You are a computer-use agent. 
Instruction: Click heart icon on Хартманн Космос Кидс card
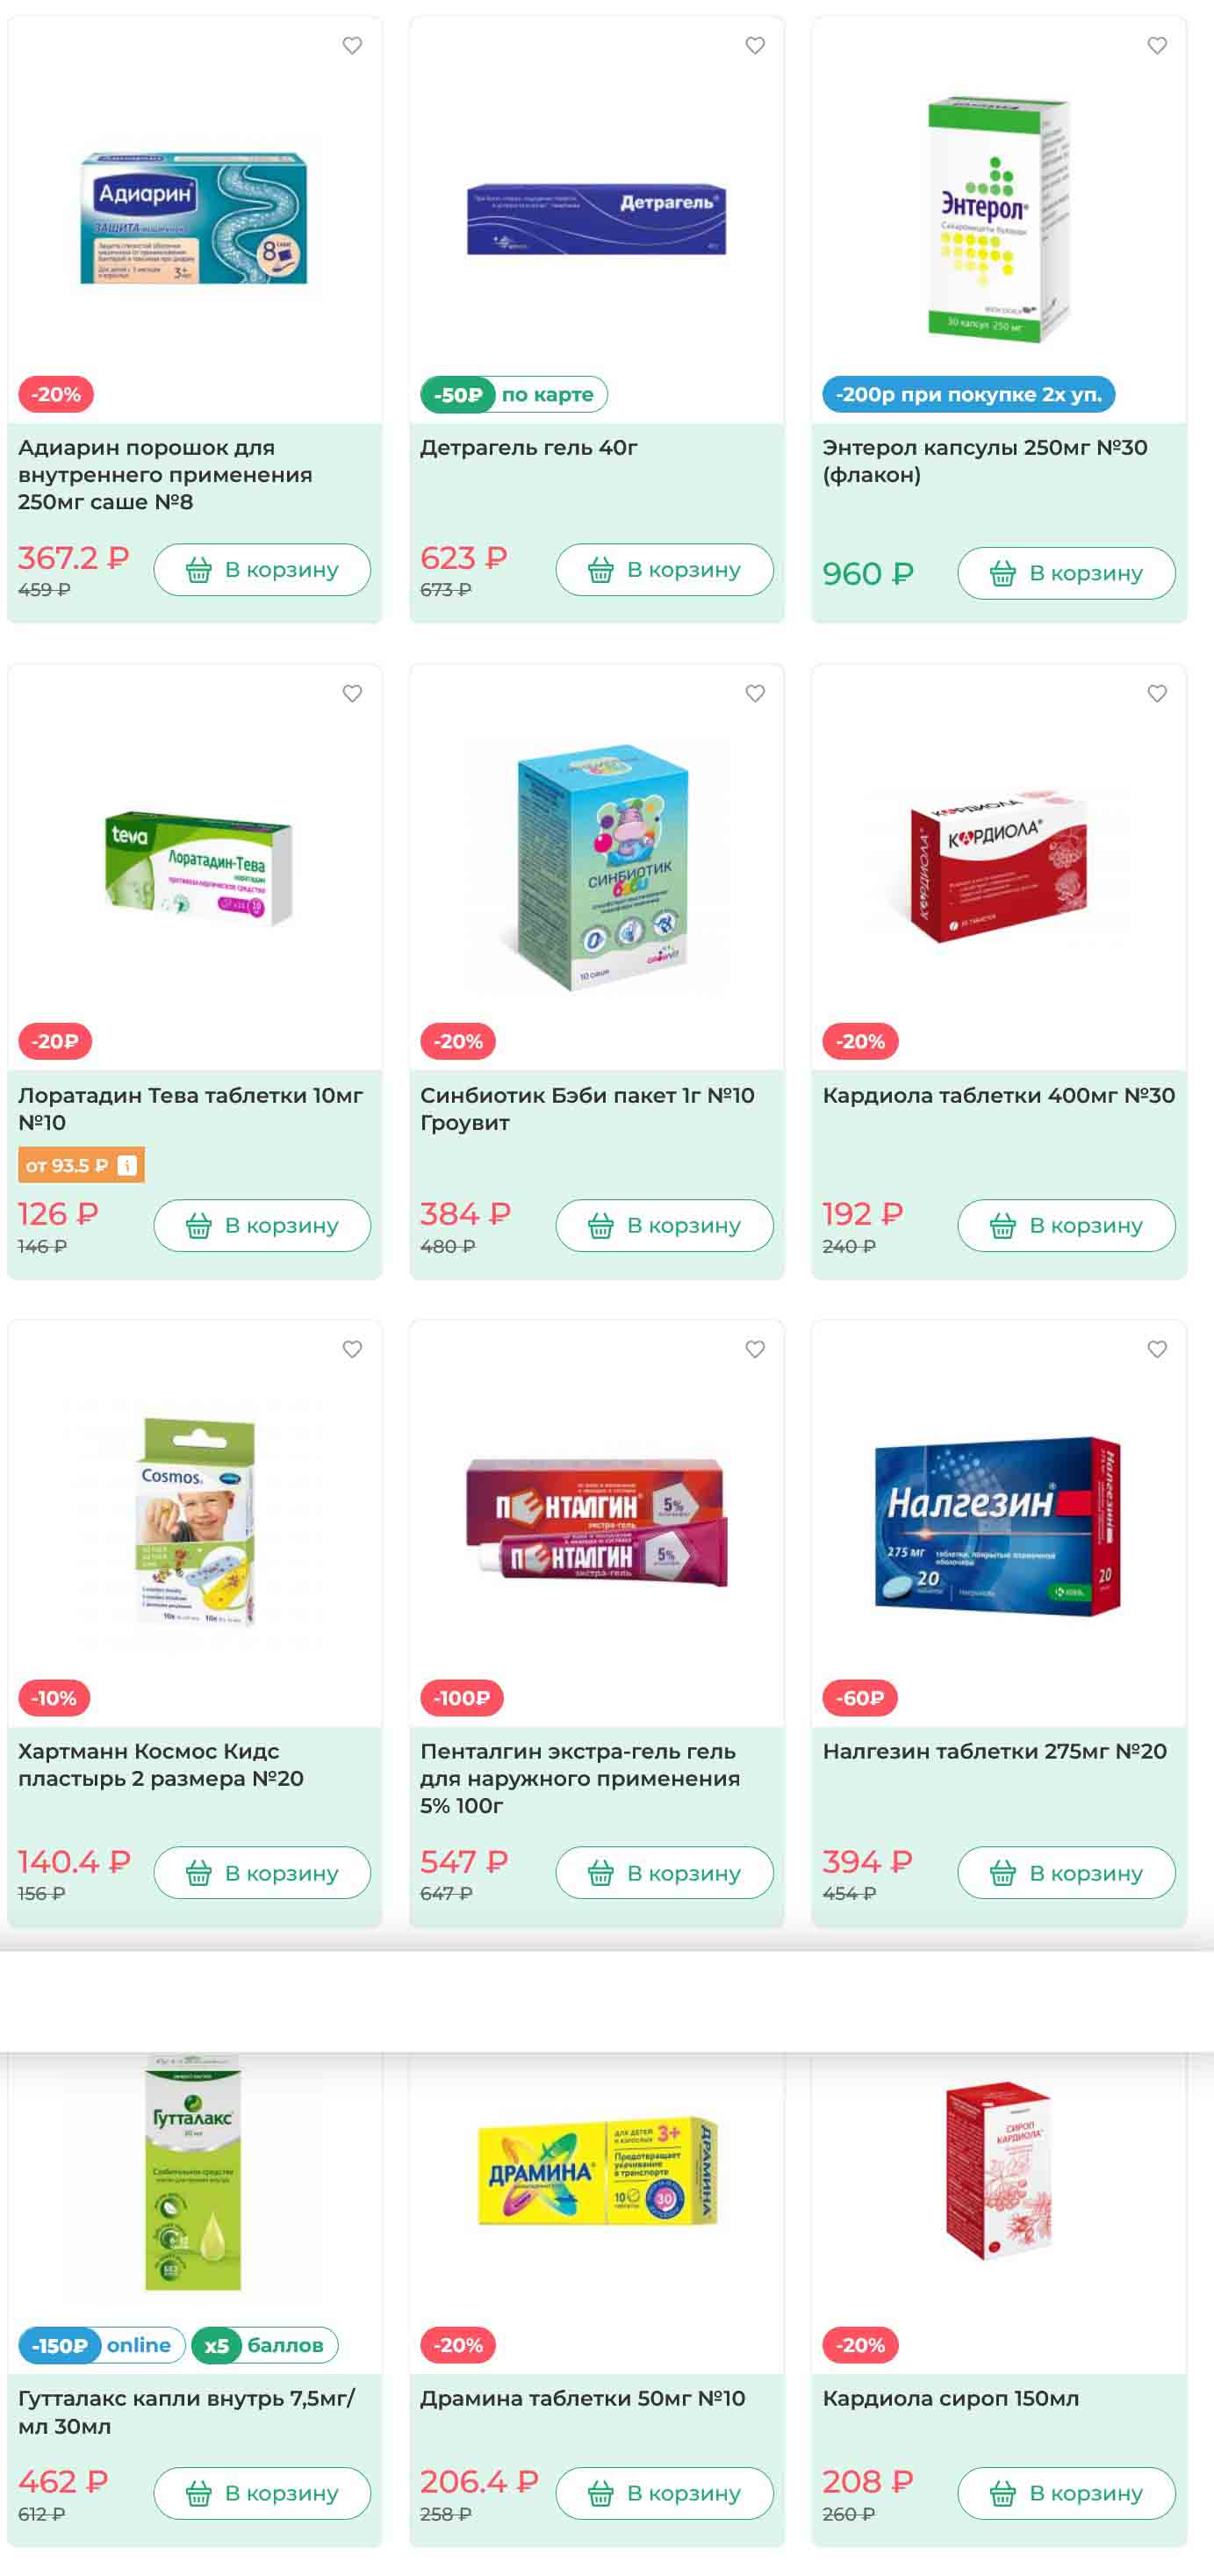[352, 1349]
